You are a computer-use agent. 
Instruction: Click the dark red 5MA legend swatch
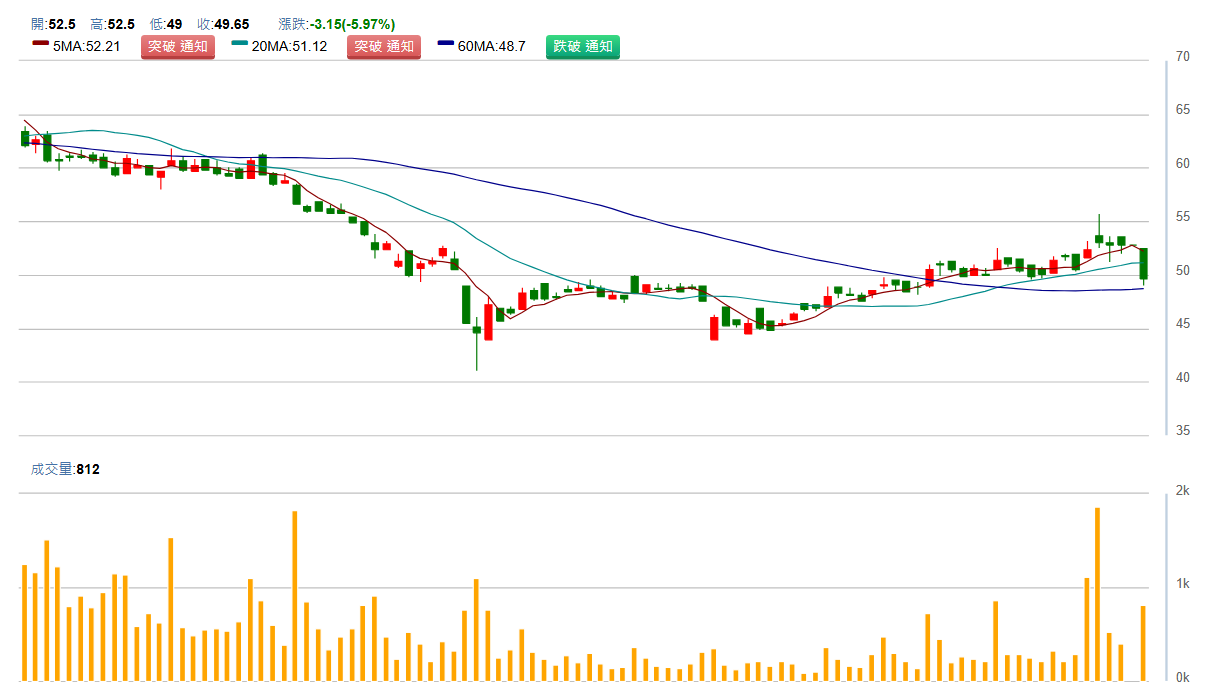coord(40,44)
